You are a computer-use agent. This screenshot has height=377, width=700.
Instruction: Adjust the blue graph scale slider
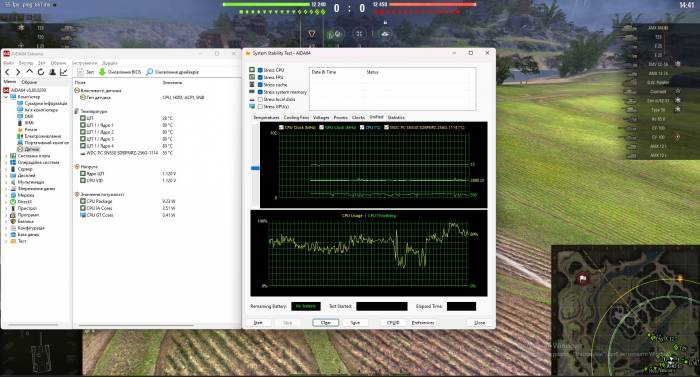pyautogui.click(x=255, y=168)
